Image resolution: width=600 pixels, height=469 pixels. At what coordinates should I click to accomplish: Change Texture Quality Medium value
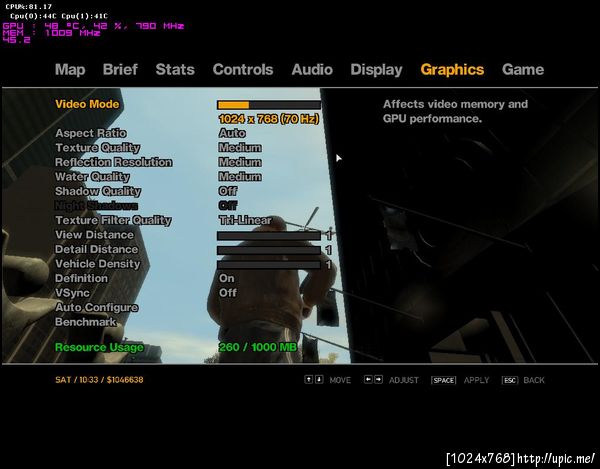click(240, 148)
